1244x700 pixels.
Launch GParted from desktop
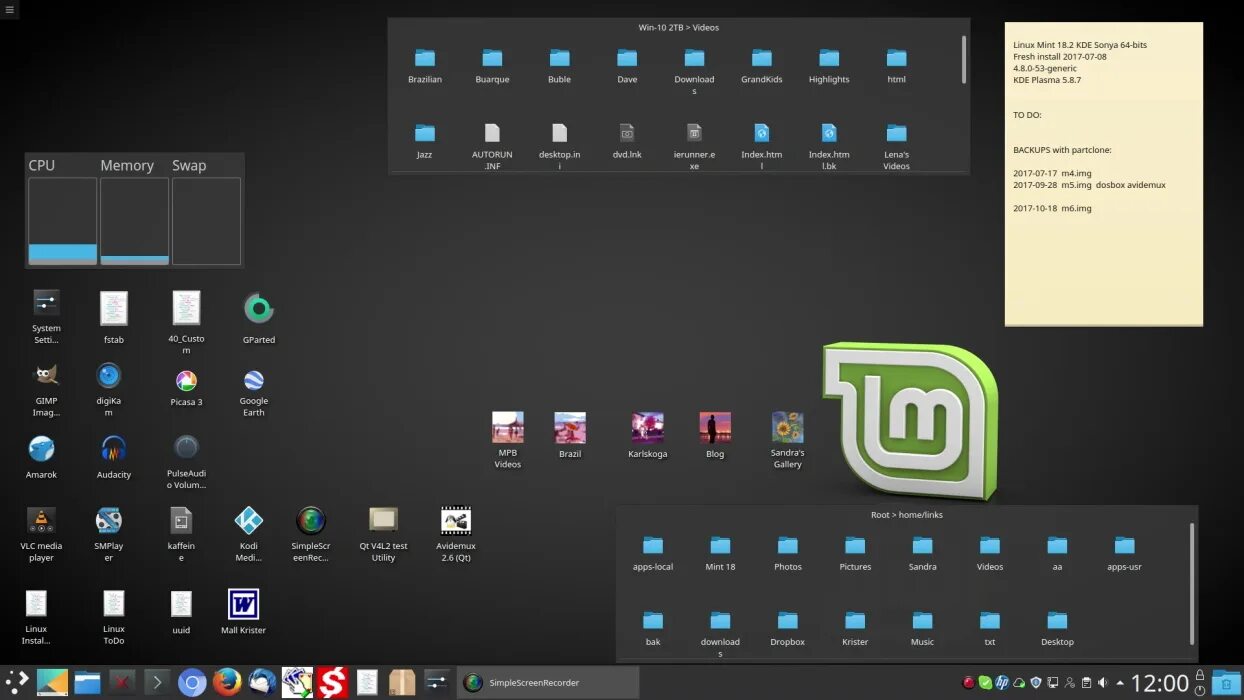pyautogui.click(x=258, y=318)
